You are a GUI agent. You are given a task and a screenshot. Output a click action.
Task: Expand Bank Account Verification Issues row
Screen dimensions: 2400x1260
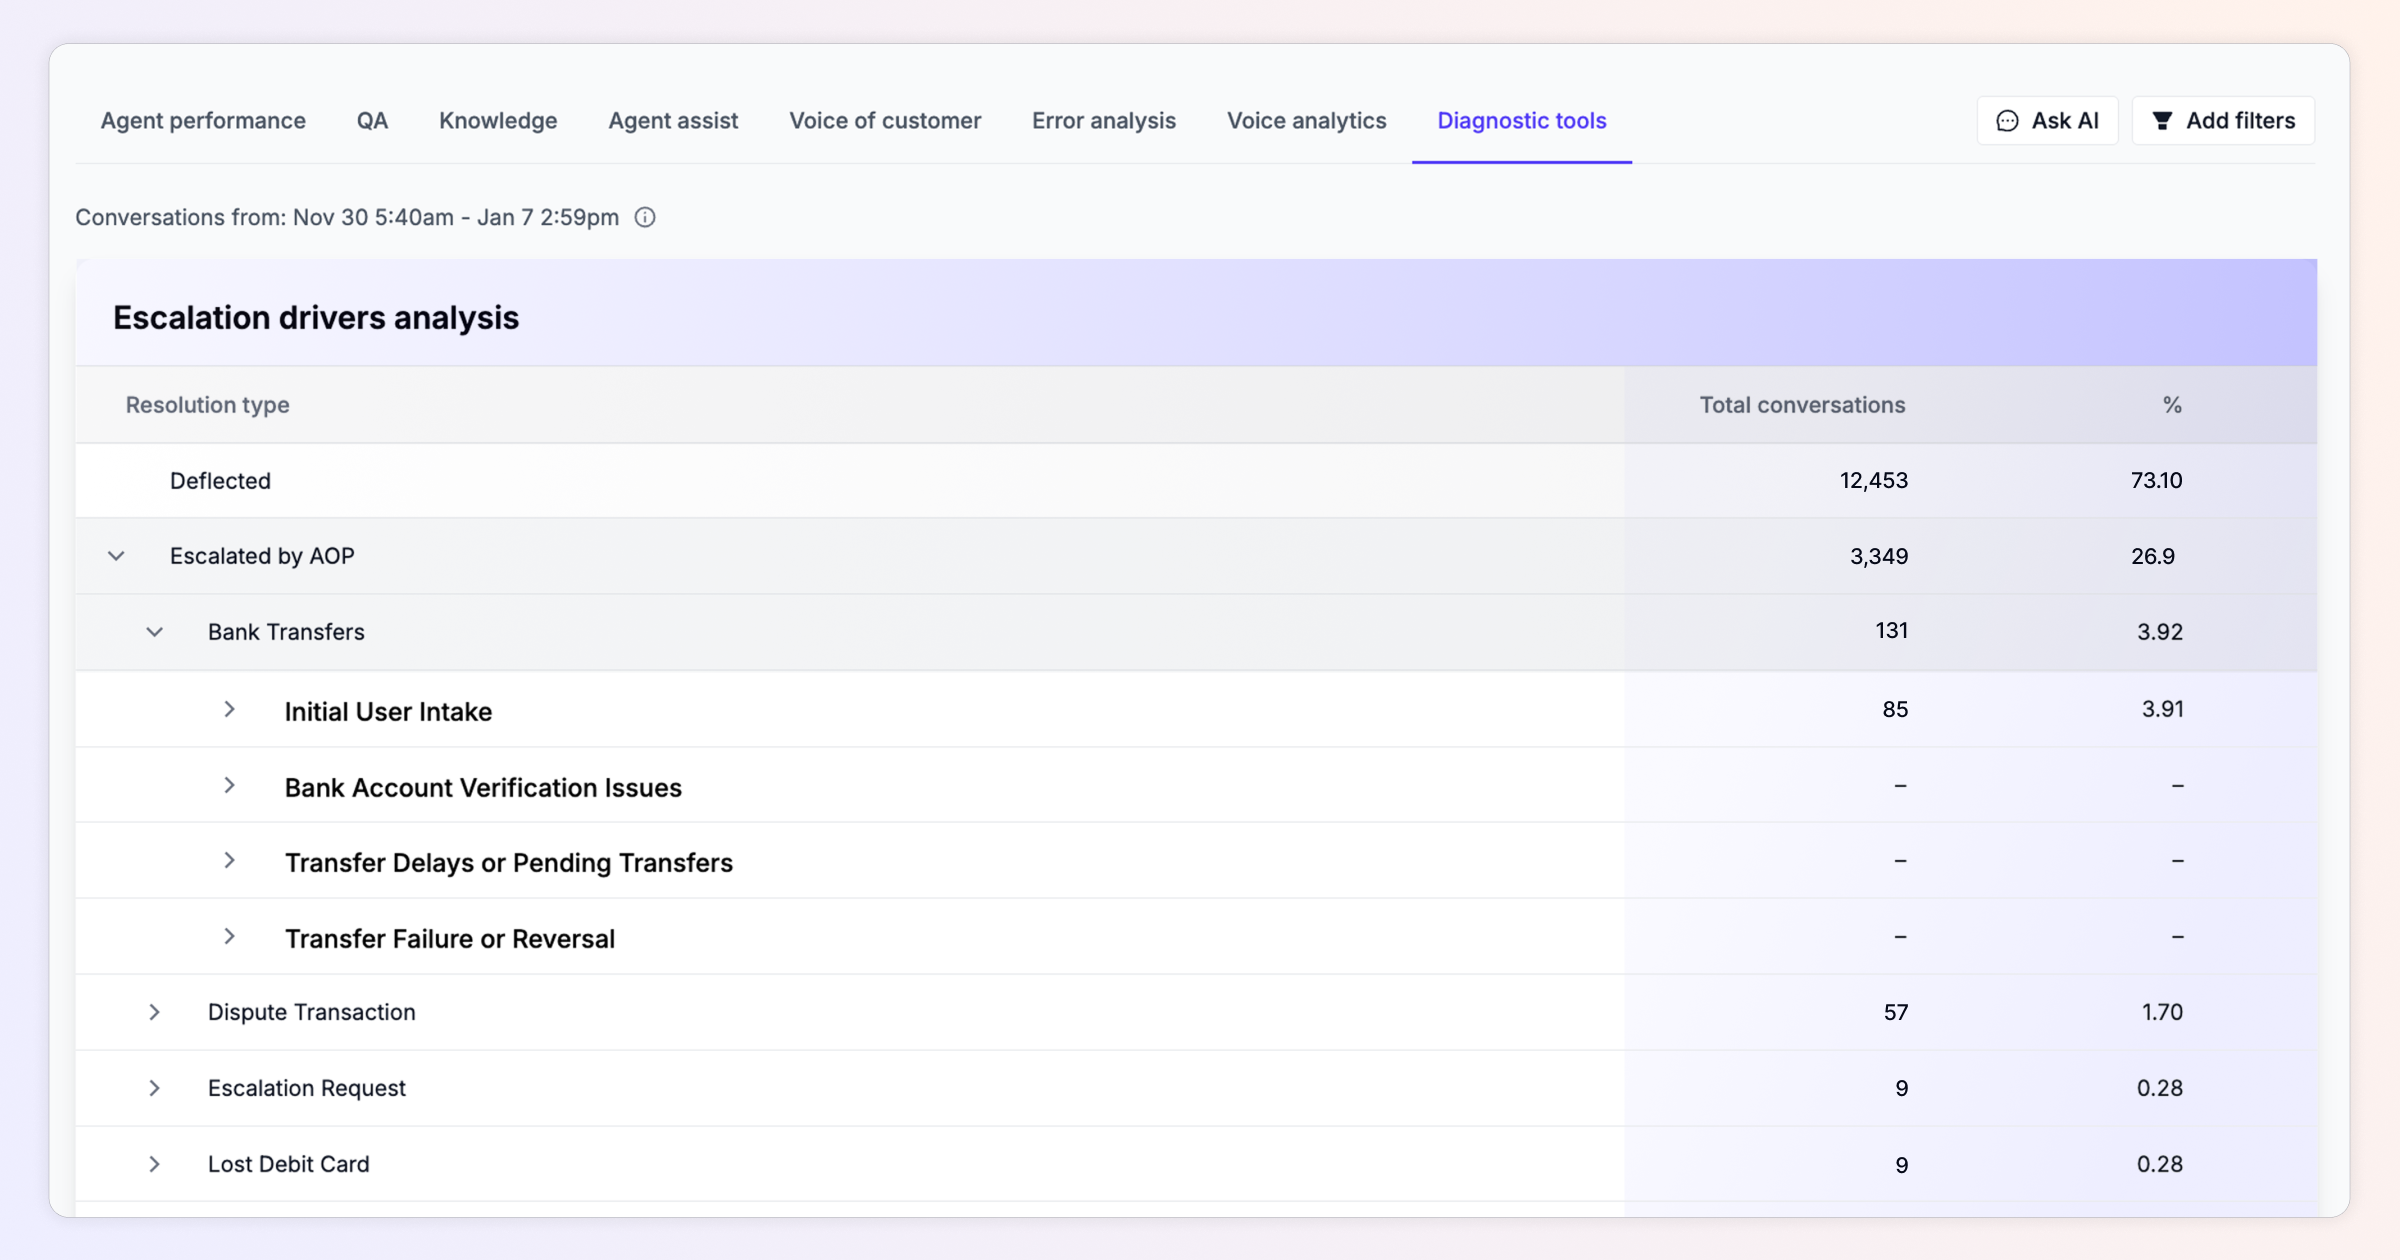coord(229,785)
